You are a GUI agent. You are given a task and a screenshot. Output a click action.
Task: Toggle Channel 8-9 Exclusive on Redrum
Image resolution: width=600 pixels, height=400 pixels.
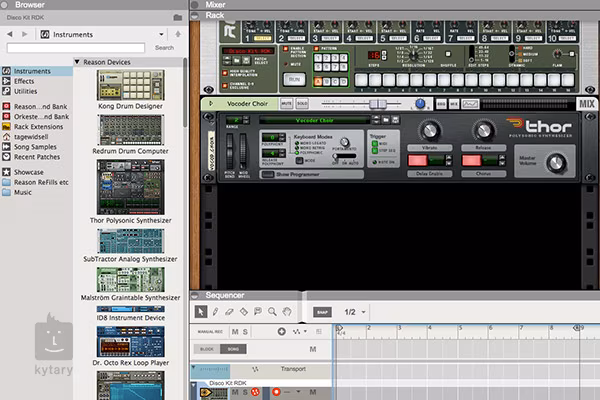pyautogui.click(x=225, y=85)
